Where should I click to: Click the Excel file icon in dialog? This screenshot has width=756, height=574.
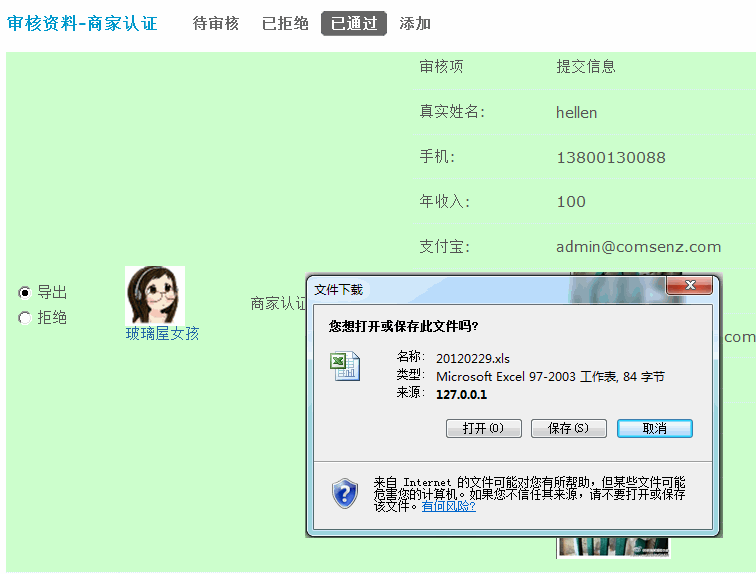coord(345,366)
